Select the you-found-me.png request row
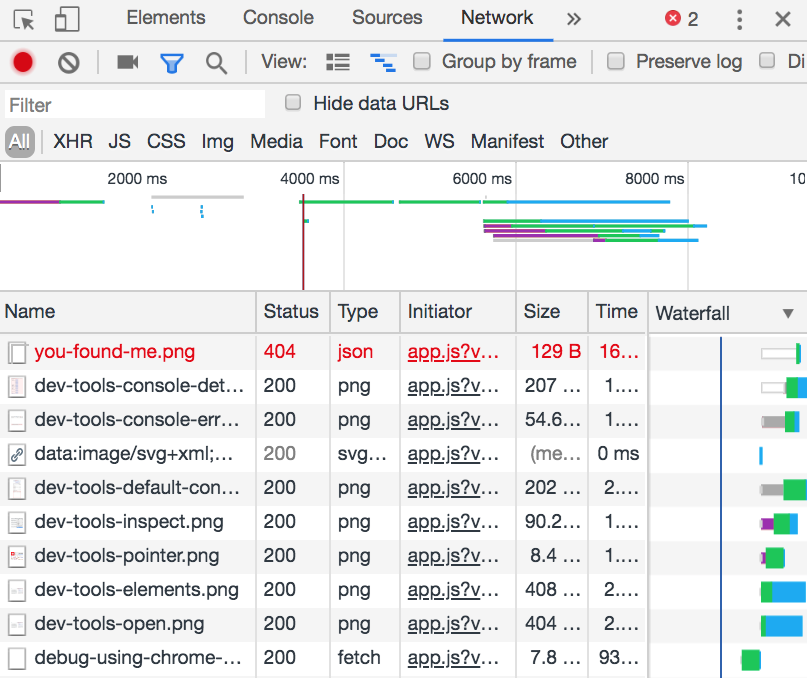807x678 pixels. point(323,352)
